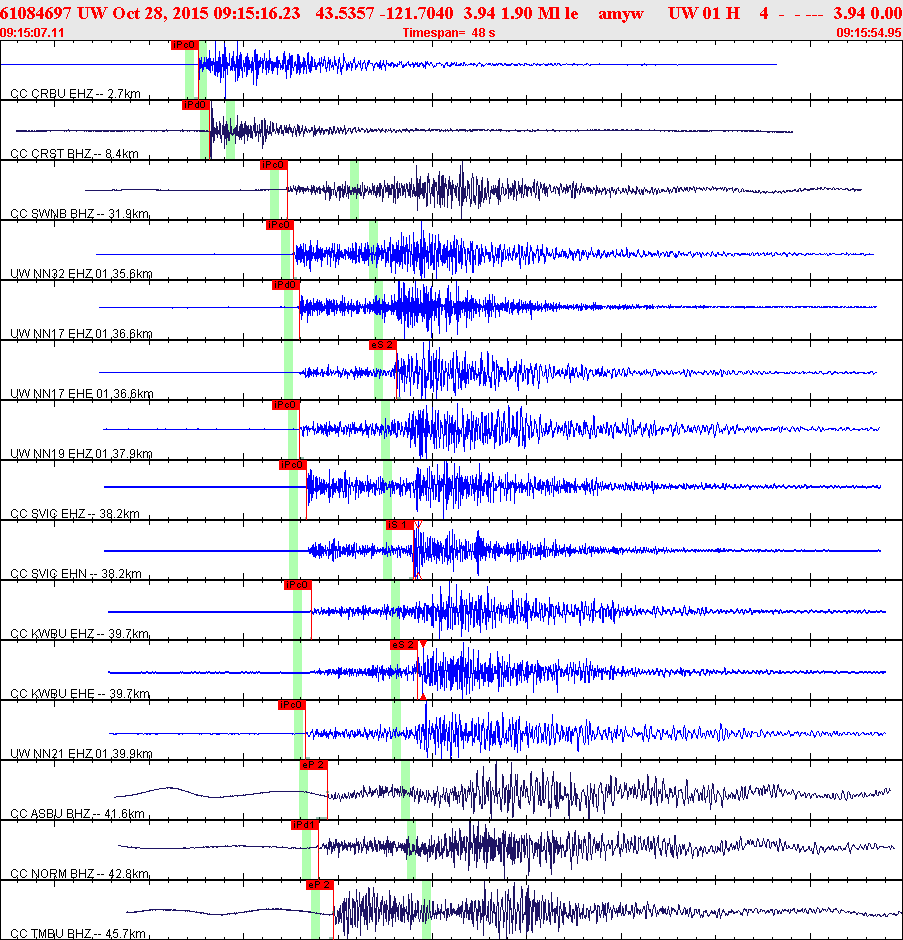Select the eS 2 pick on NN17 EHE

(x=383, y=345)
